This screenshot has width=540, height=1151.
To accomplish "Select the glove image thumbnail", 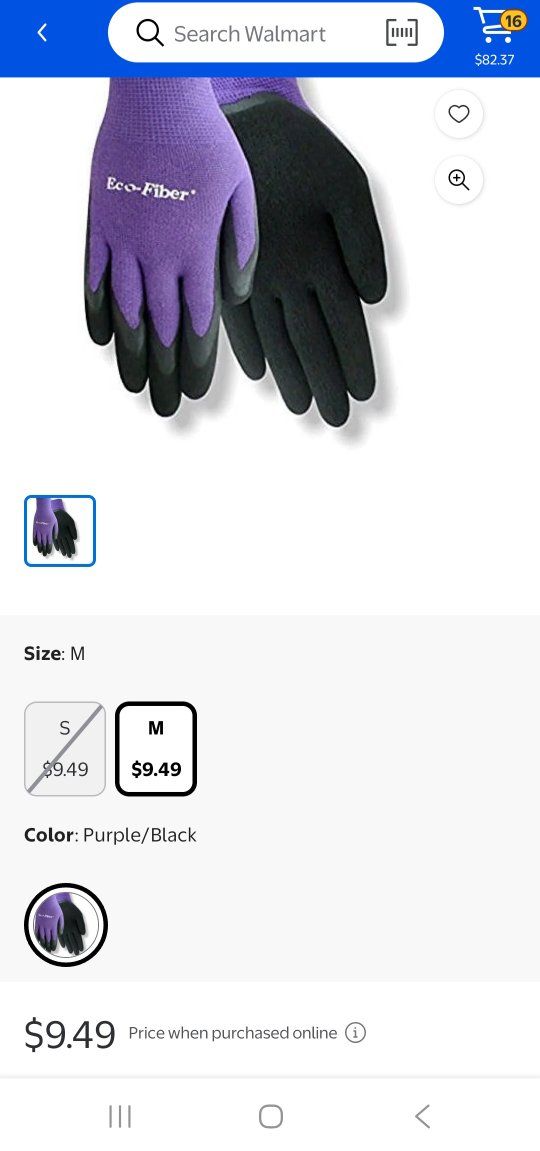I will tap(60, 531).
